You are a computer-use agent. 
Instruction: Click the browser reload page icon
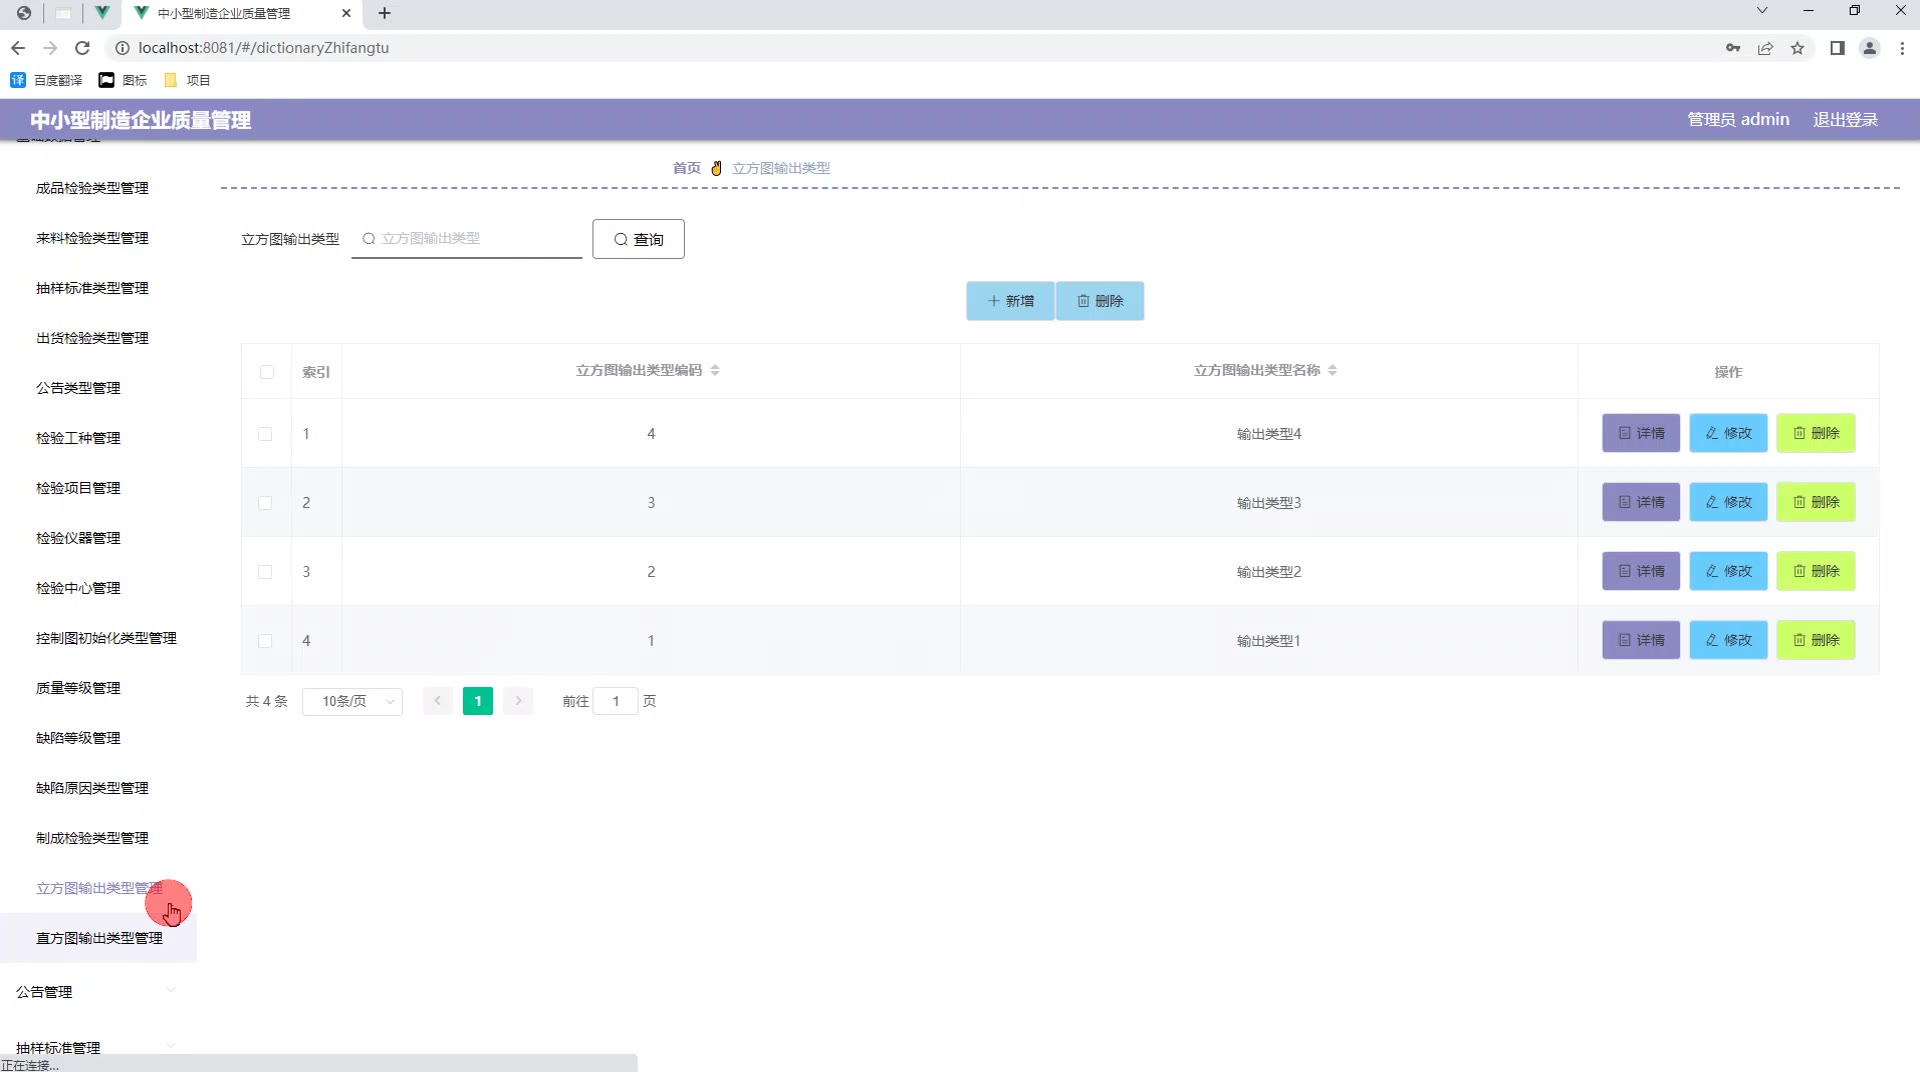83,48
